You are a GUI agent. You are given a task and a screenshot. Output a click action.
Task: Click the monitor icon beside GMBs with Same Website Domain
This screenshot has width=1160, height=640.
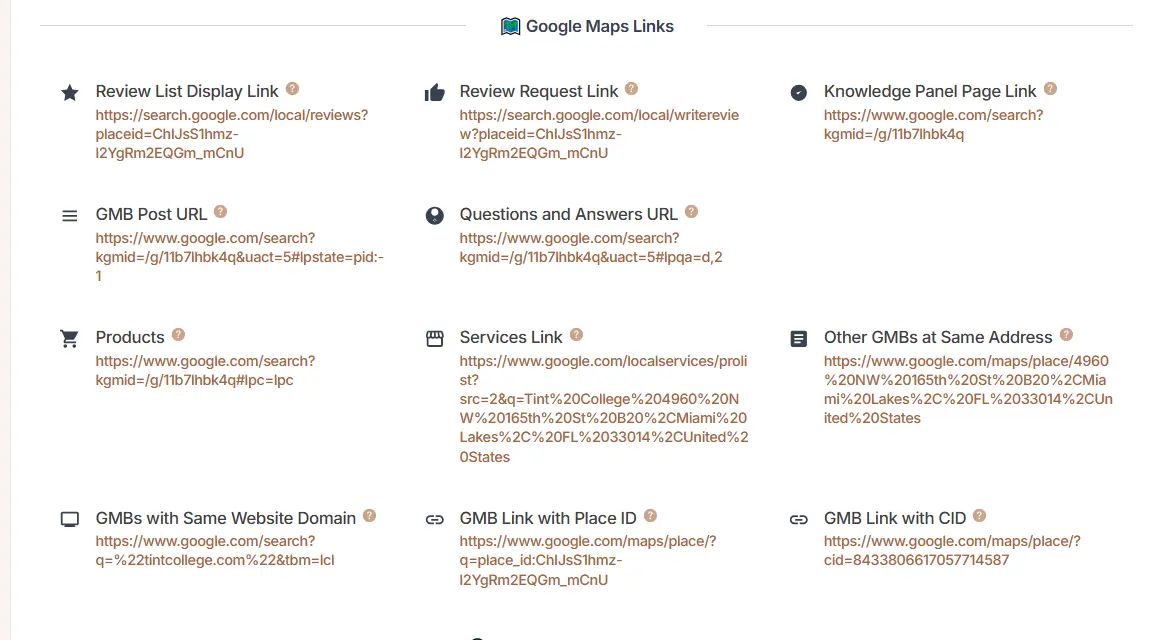pyautogui.click(x=69, y=520)
